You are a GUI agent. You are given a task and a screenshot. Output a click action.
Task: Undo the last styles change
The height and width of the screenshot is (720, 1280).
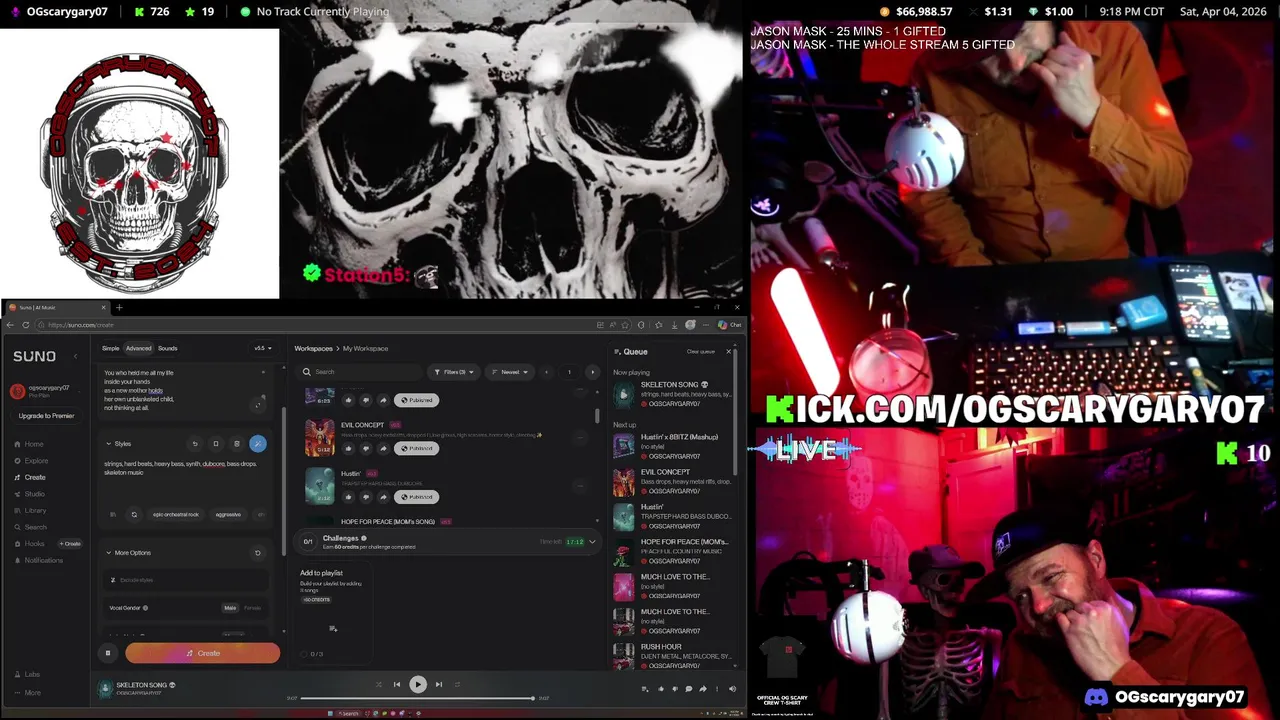[195, 444]
